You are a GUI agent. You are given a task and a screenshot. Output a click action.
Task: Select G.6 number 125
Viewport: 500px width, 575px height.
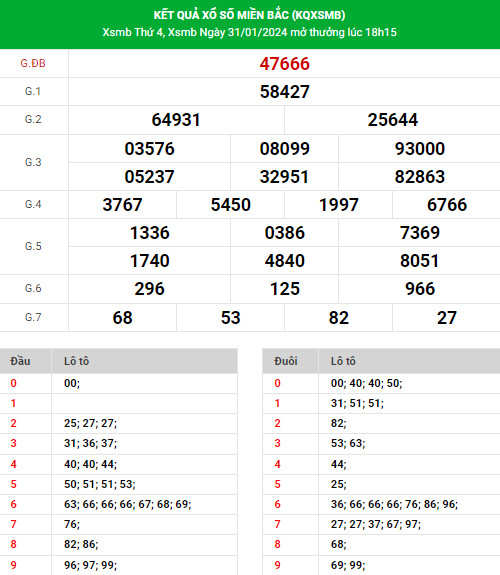pyautogui.click(x=285, y=289)
